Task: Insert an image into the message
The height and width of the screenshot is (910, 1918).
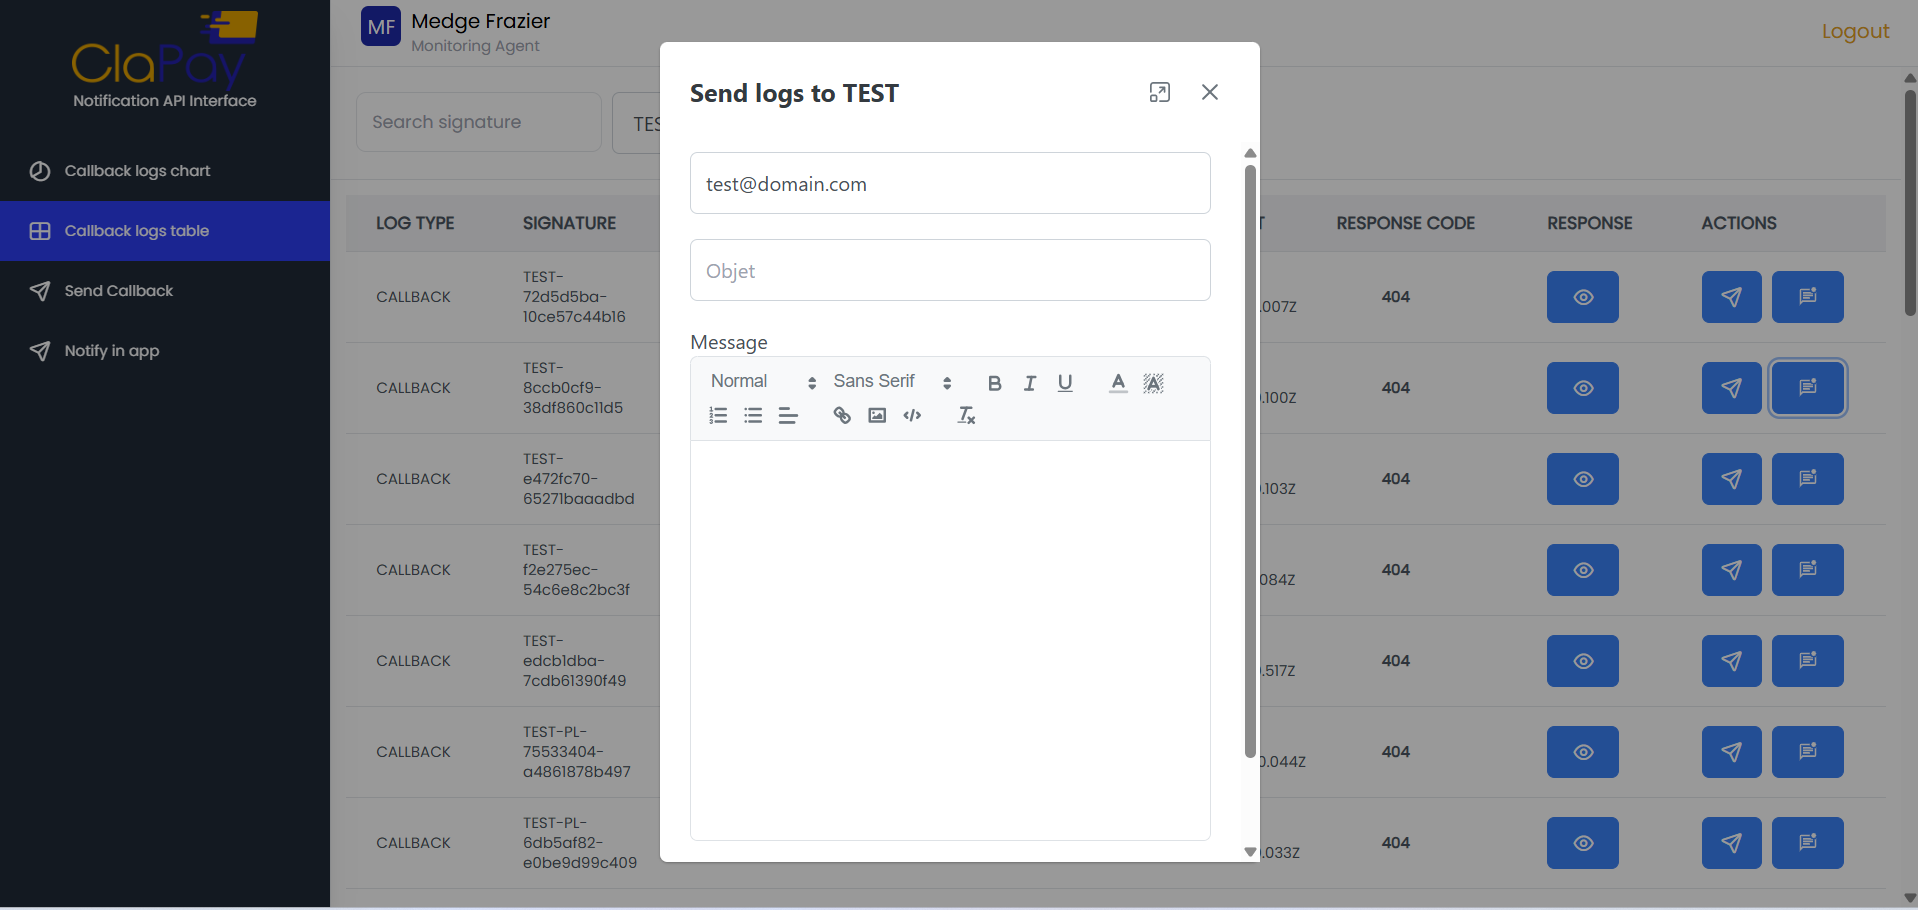Action: coord(877,416)
